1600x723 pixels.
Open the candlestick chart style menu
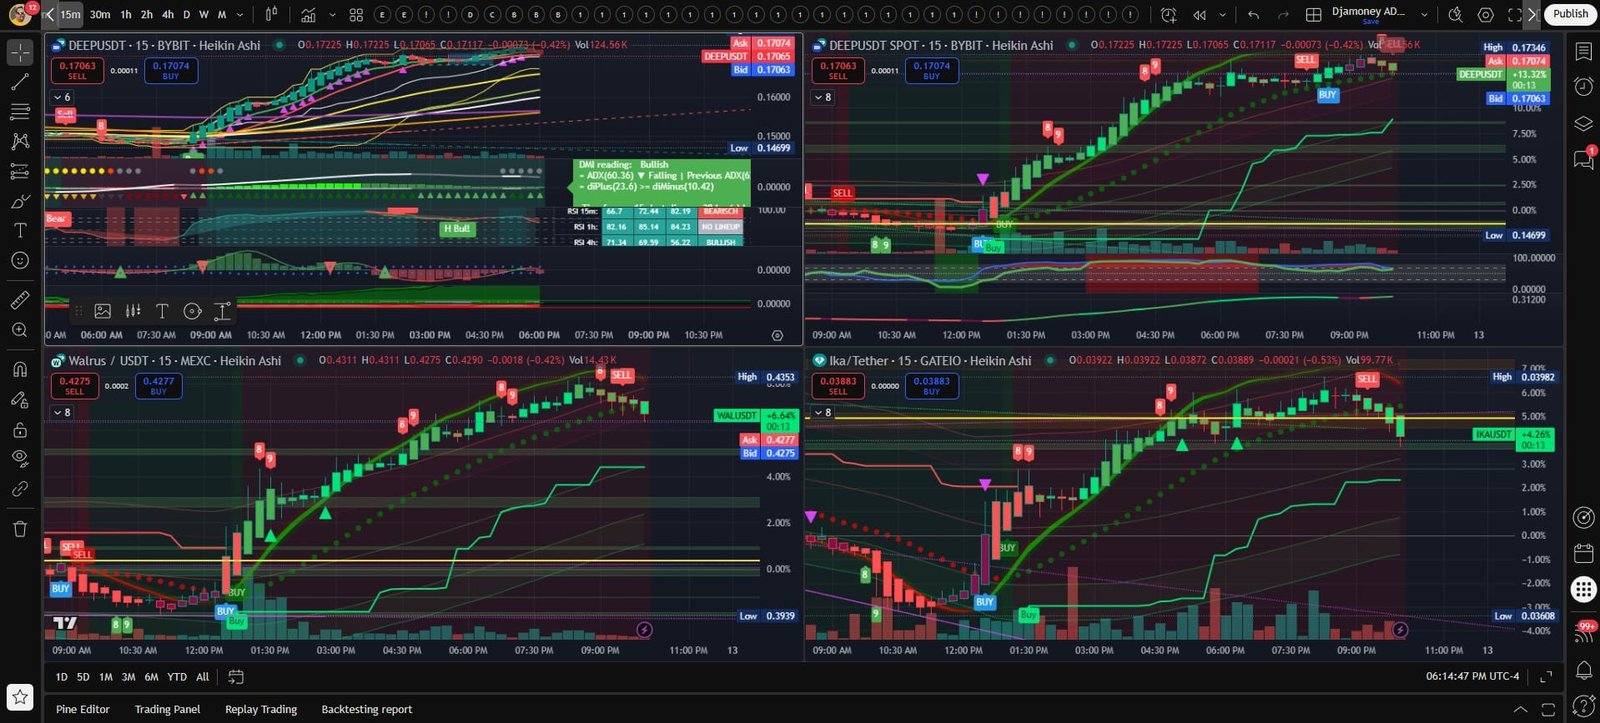[272, 15]
